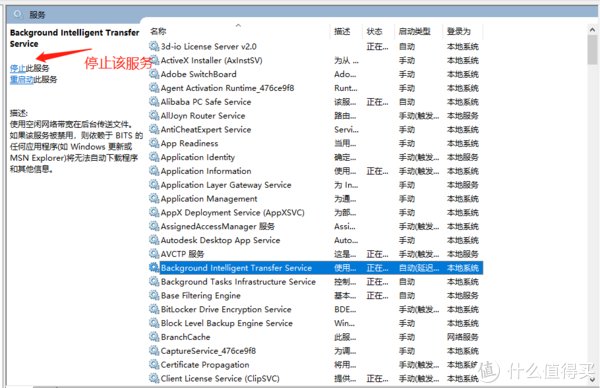Select the AntiCheatExpert Service name
This screenshot has width=600, height=388.
(206, 129)
